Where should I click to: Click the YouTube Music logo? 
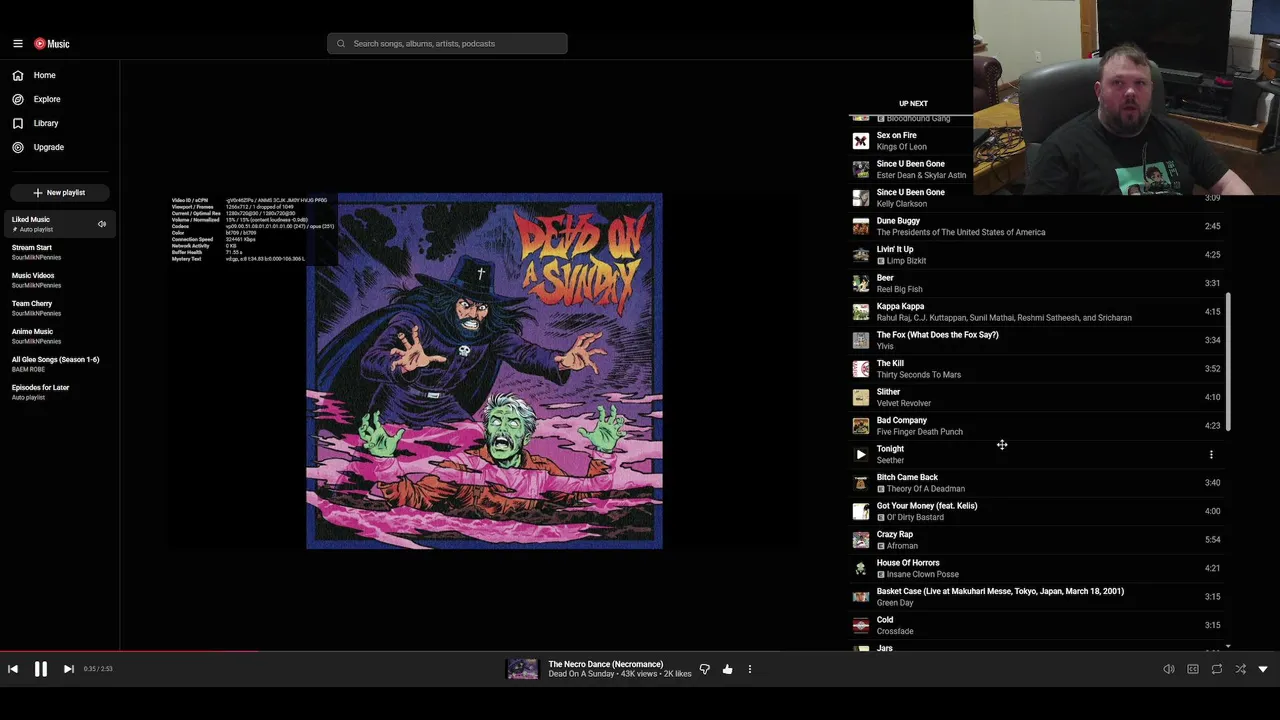[52, 44]
